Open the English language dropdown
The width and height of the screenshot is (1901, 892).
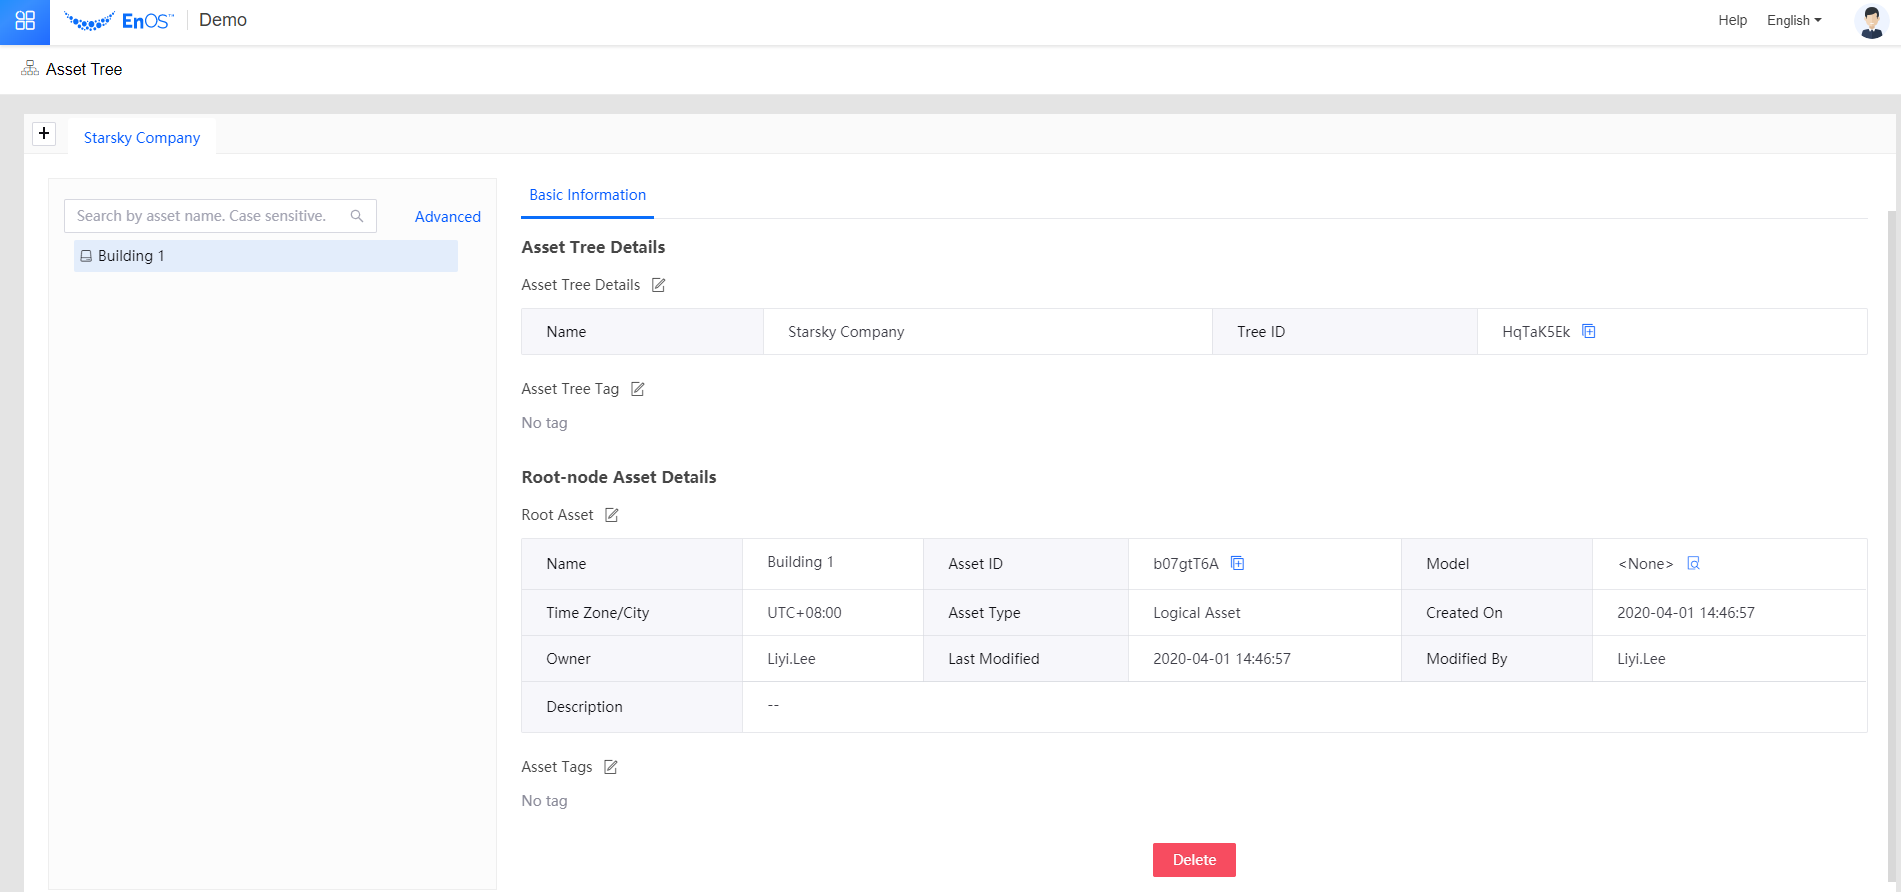click(x=1793, y=20)
